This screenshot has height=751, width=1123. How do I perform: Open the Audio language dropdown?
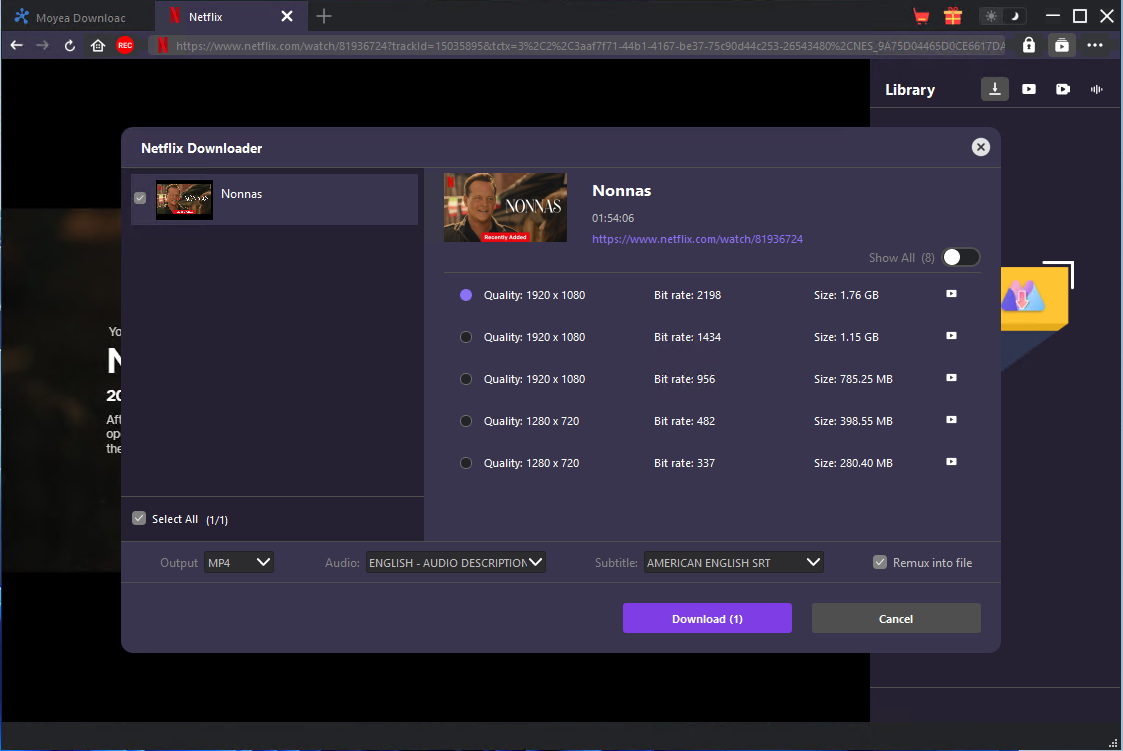click(x=456, y=562)
